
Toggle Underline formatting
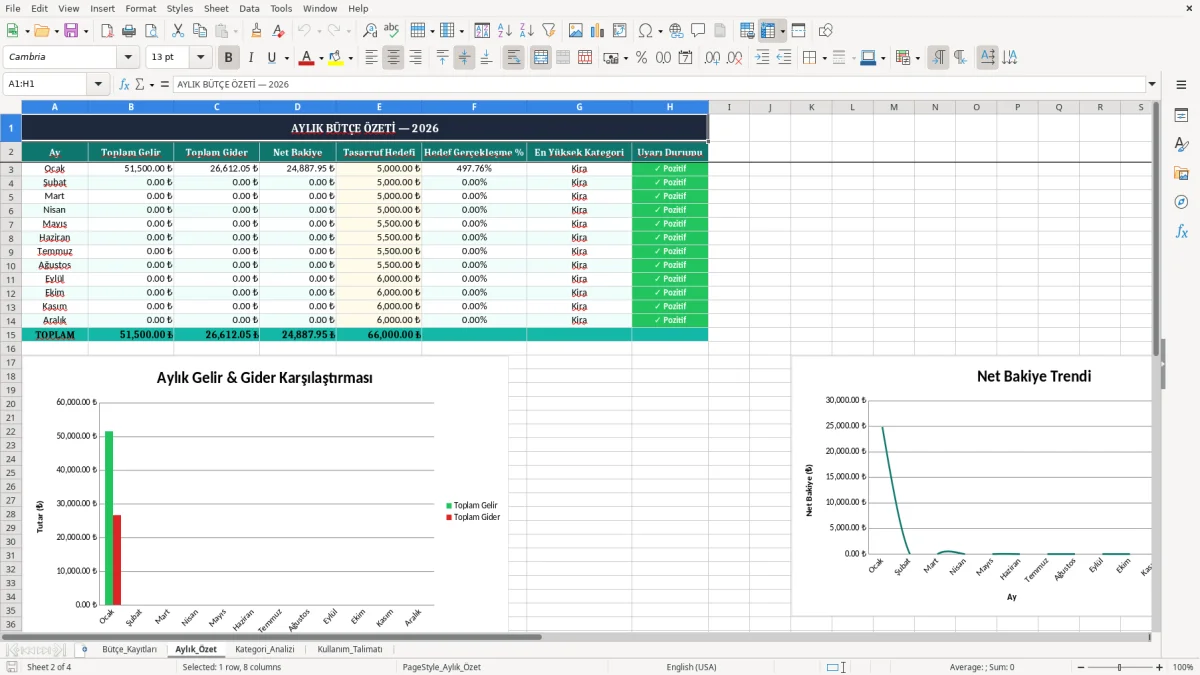(271, 58)
